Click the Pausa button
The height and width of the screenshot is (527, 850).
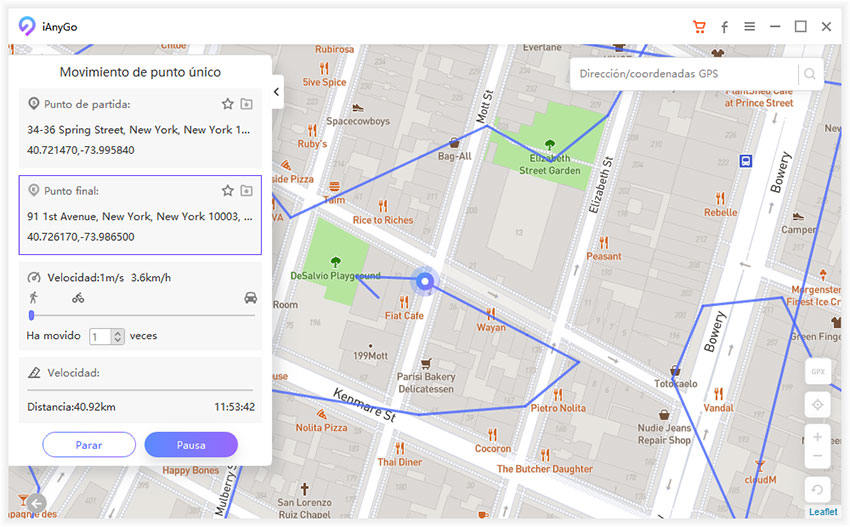click(x=191, y=445)
